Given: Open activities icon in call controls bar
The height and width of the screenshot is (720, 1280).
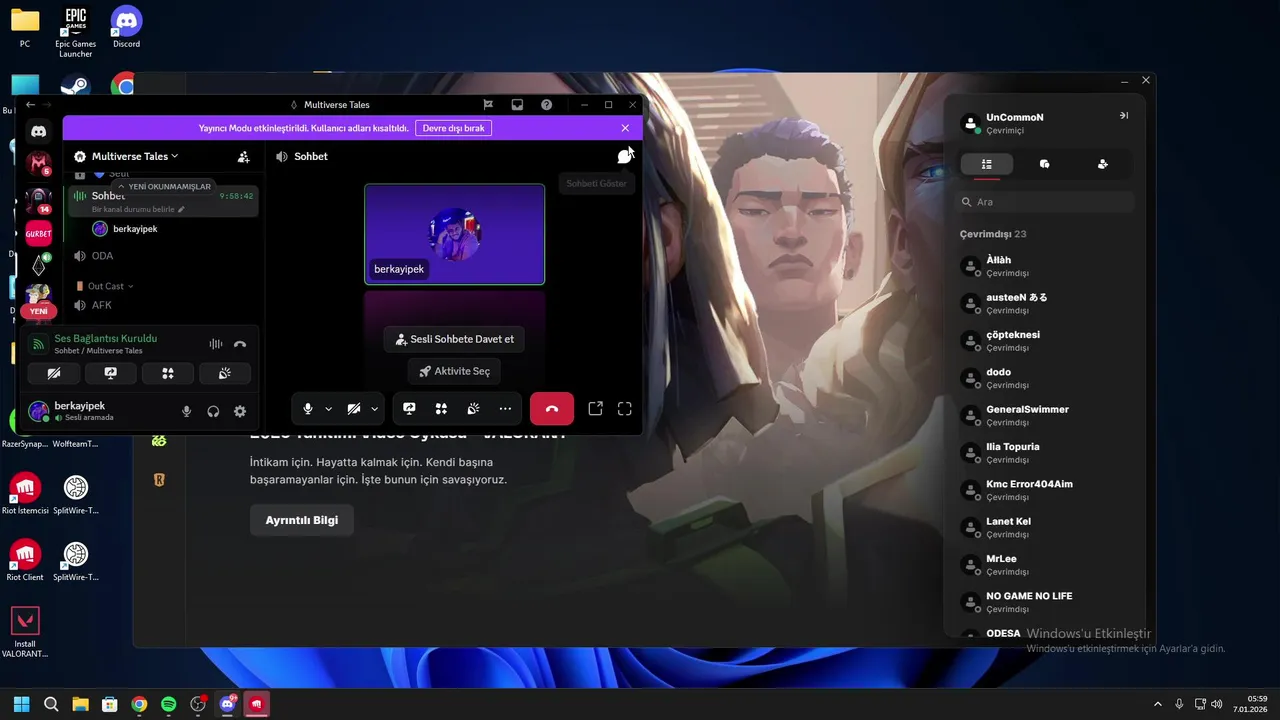Looking at the screenshot, I should [x=441, y=408].
